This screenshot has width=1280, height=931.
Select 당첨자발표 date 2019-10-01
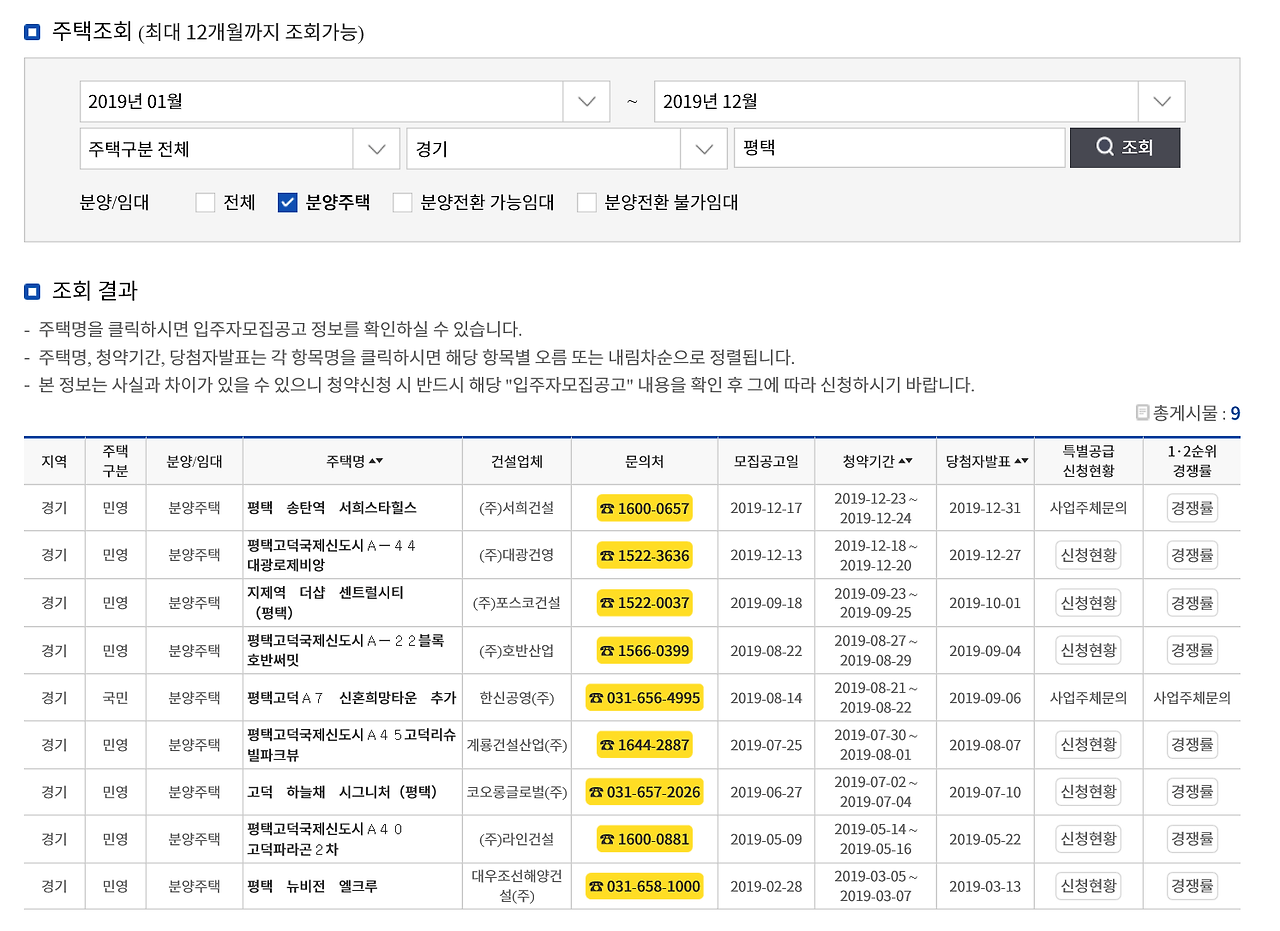(x=985, y=603)
